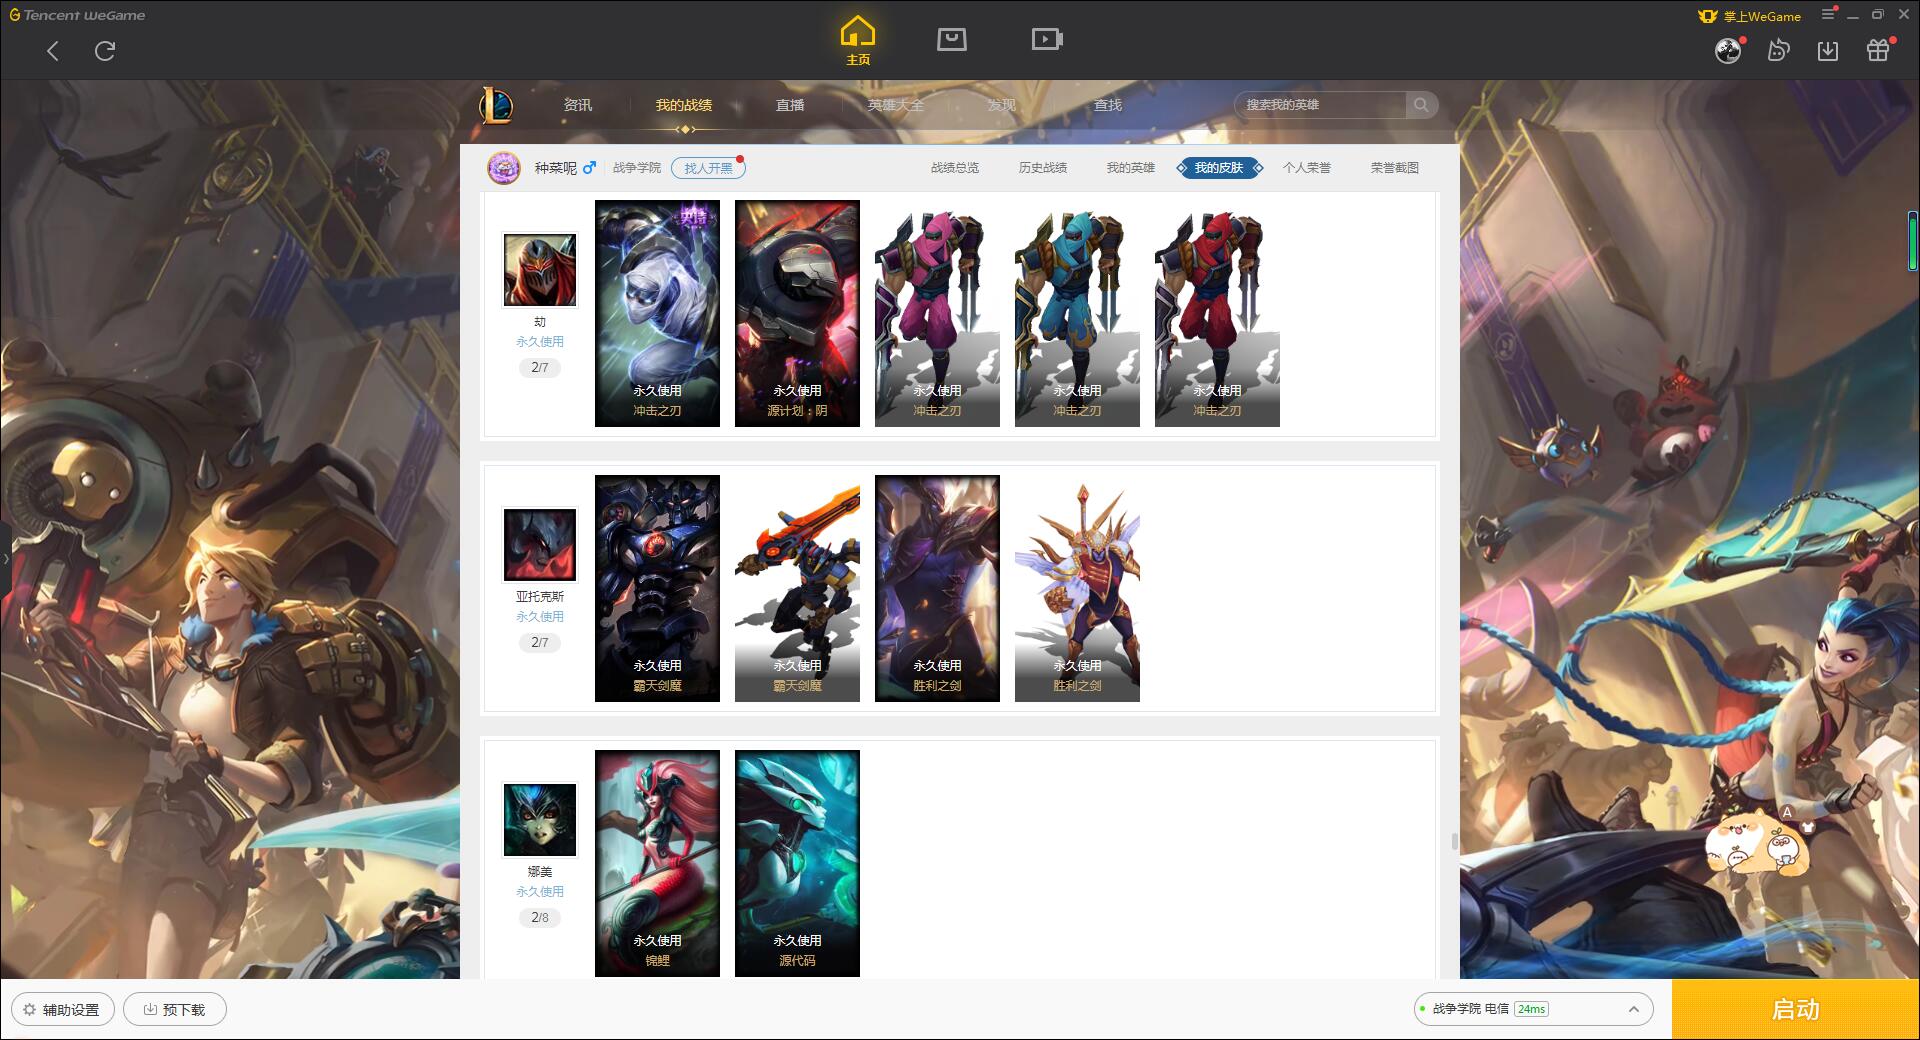Select the 劫 champion portrait
Image resolution: width=1920 pixels, height=1040 pixels.
pyautogui.click(x=540, y=270)
